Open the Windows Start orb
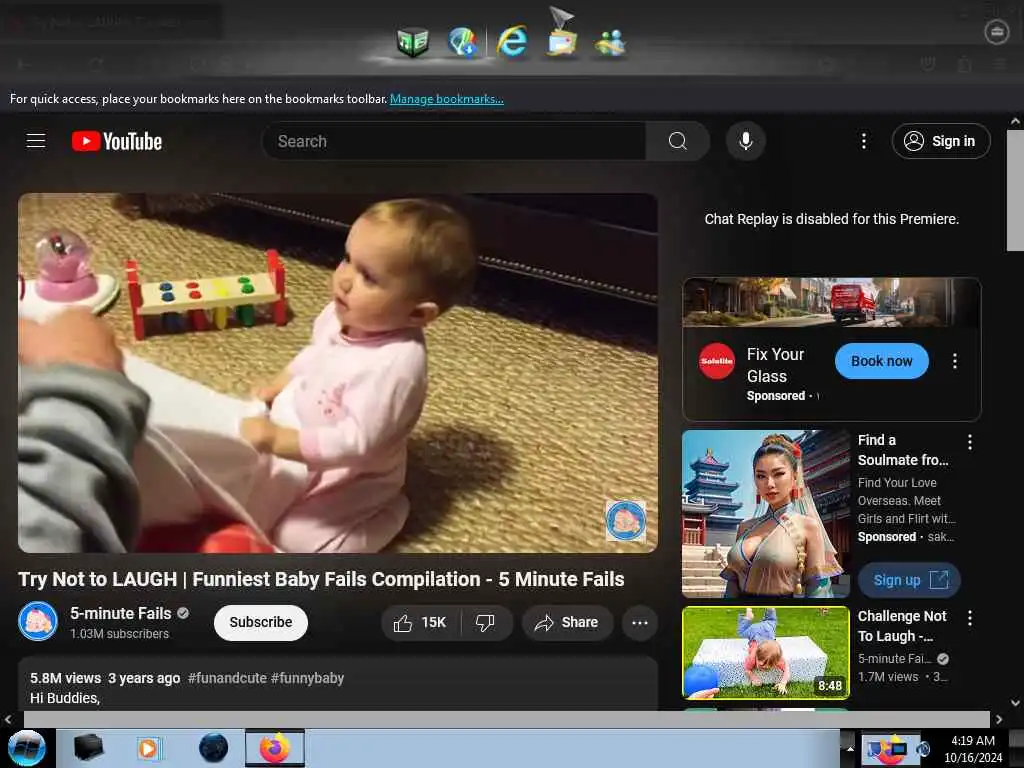 [x=27, y=748]
